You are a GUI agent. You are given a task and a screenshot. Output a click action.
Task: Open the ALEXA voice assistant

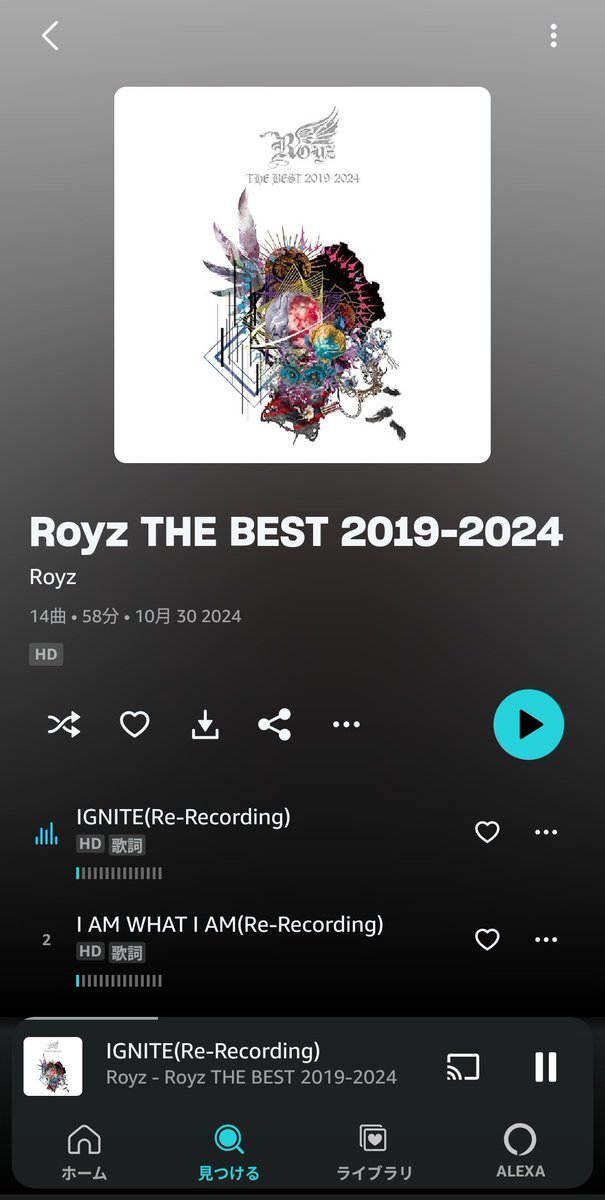click(x=520, y=1150)
